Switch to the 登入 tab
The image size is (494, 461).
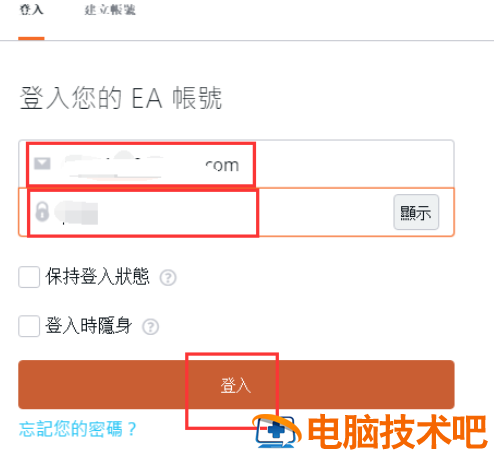tap(31, 9)
